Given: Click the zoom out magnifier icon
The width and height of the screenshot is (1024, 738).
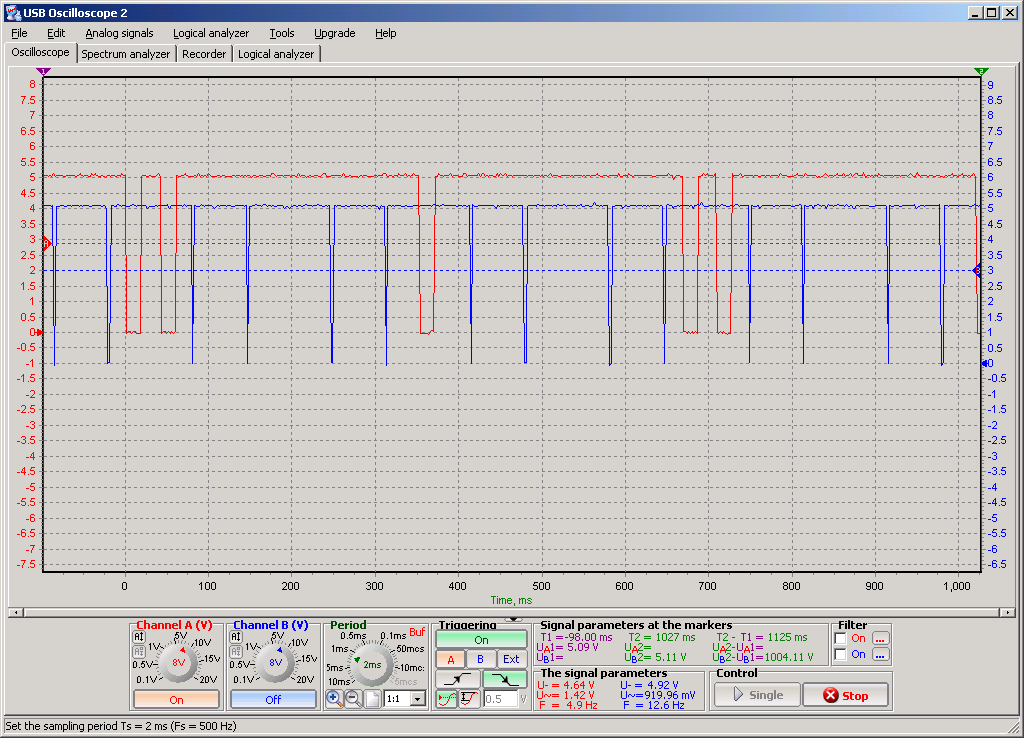Looking at the screenshot, I should 352,698.
